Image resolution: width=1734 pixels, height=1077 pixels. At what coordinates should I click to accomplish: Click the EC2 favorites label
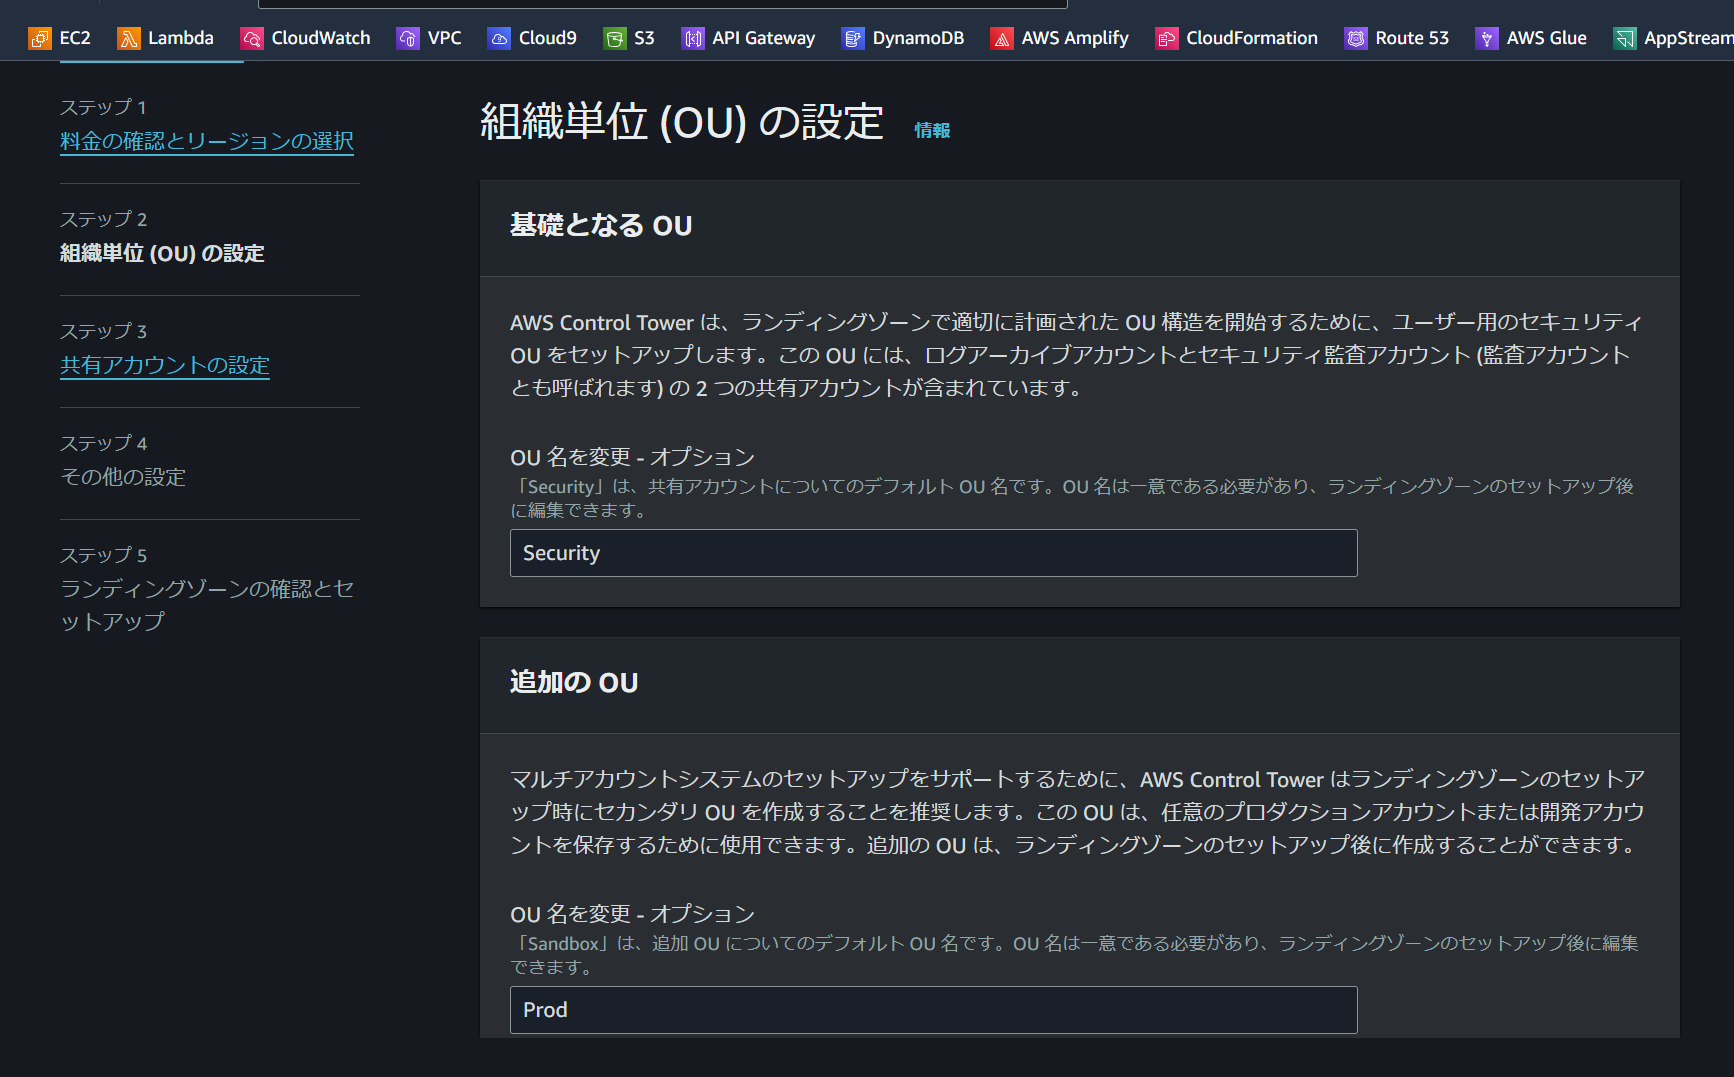point(75,38)
